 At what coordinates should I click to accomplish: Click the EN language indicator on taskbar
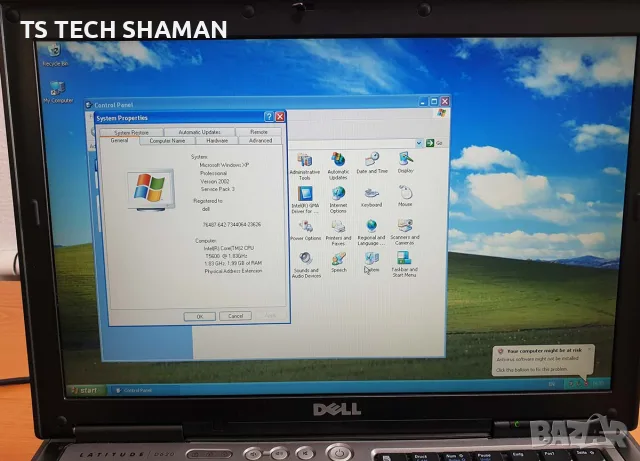pyautogui.click(x=551, y=384)
